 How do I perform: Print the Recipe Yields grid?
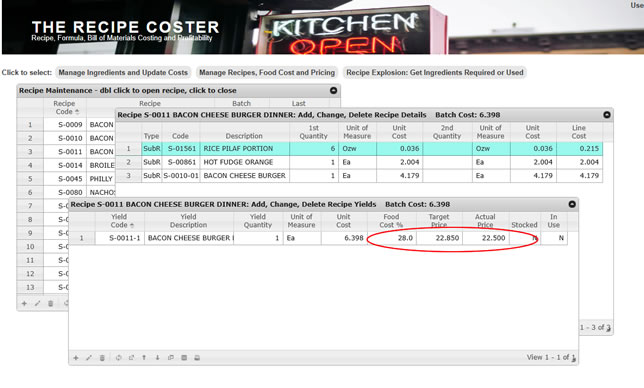coord(197,358)
